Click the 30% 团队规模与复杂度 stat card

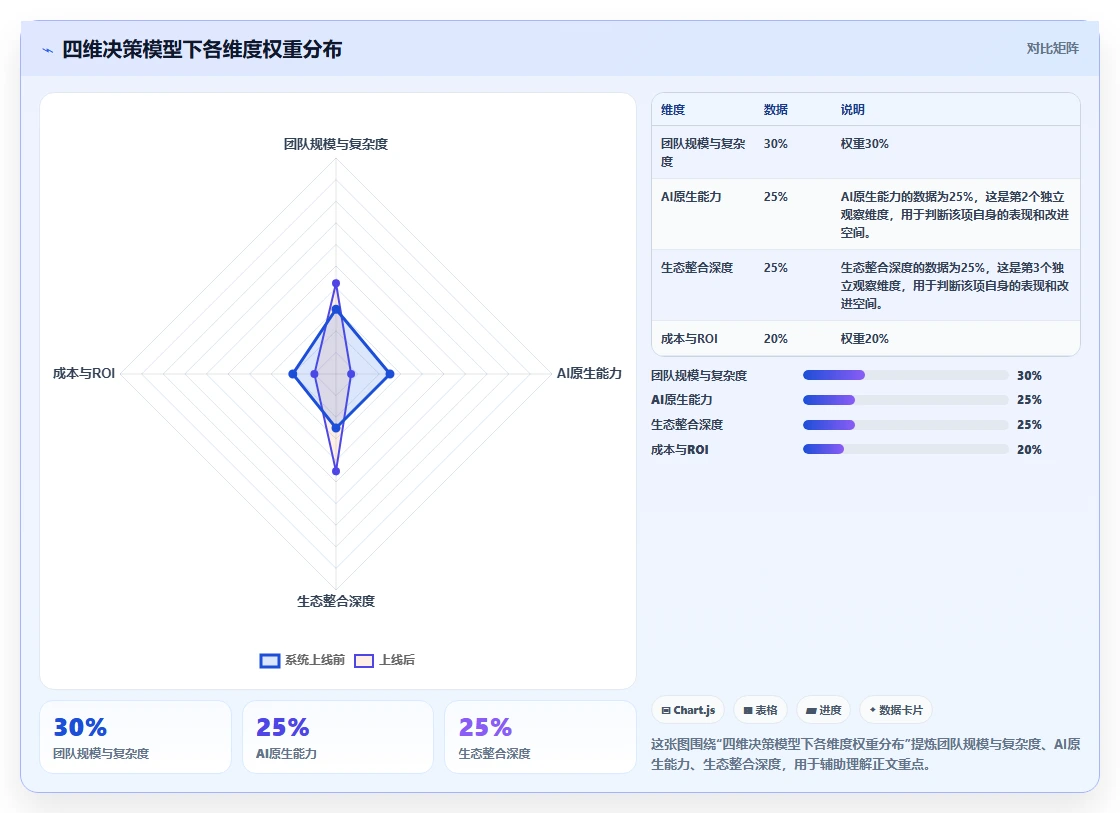(135, 737)
